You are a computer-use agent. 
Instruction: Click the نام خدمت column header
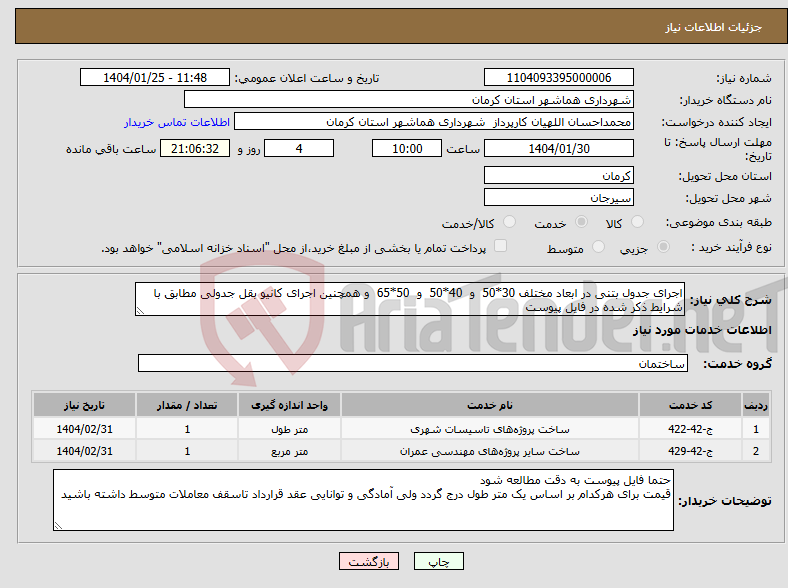tap(490, 405)
